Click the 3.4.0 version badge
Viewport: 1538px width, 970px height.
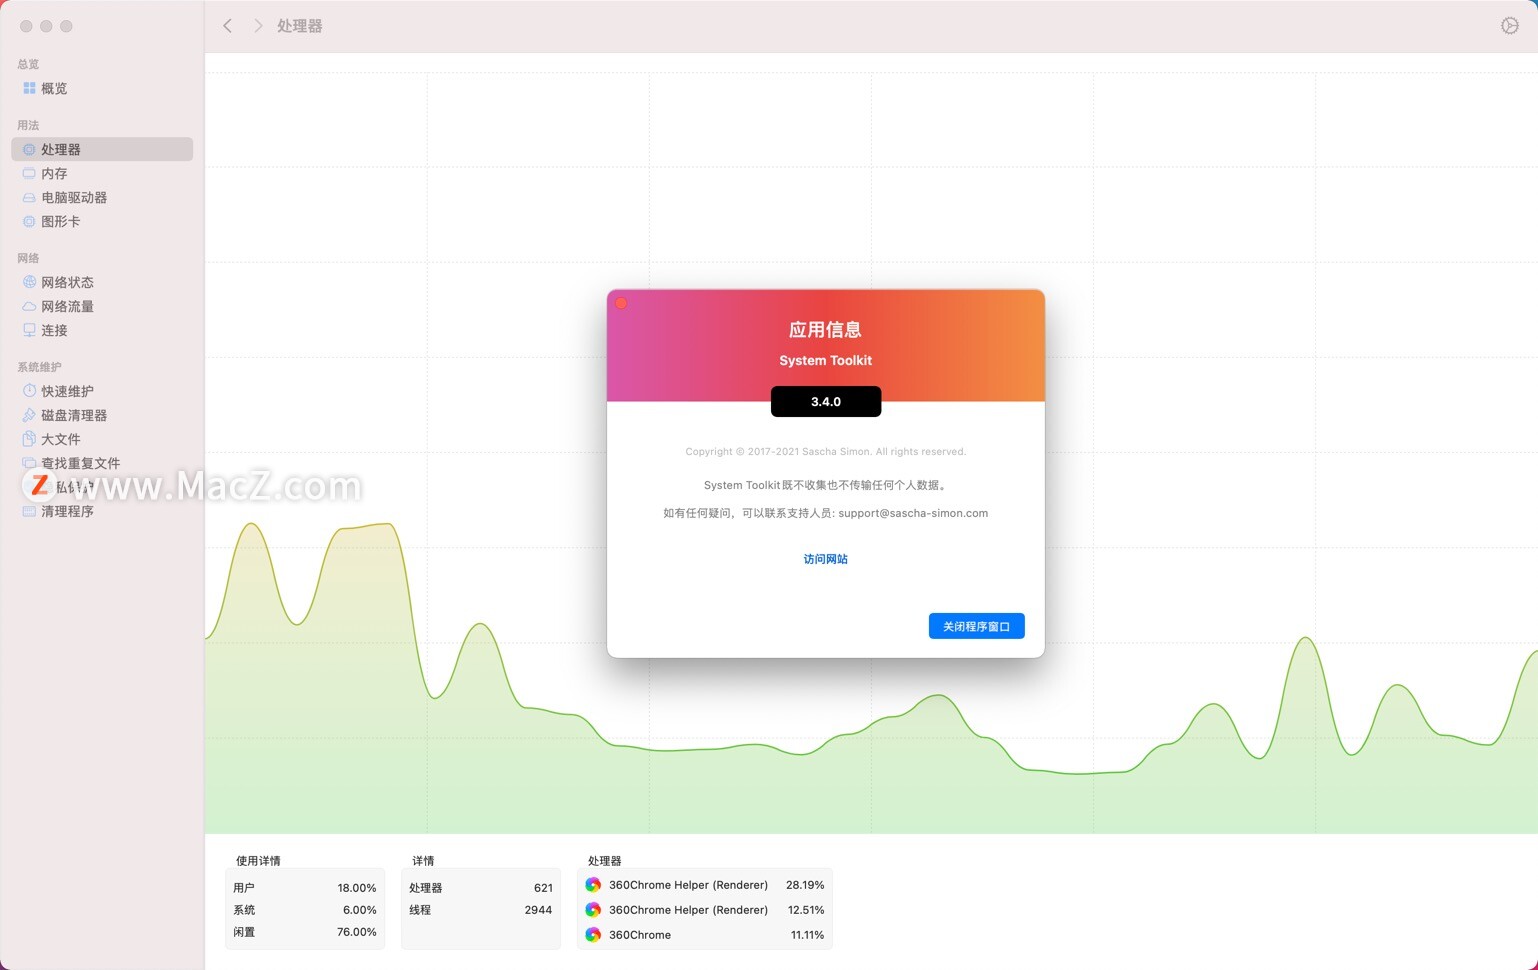click(826, 401)
